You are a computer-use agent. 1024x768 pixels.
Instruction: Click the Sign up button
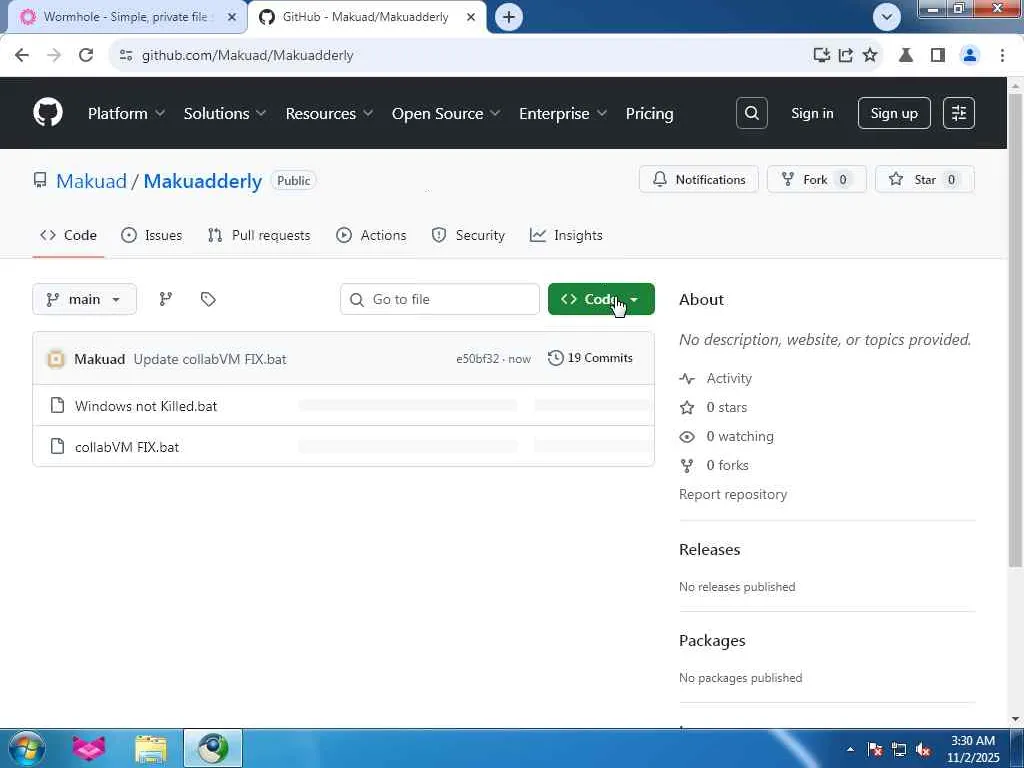coord(893,113)
